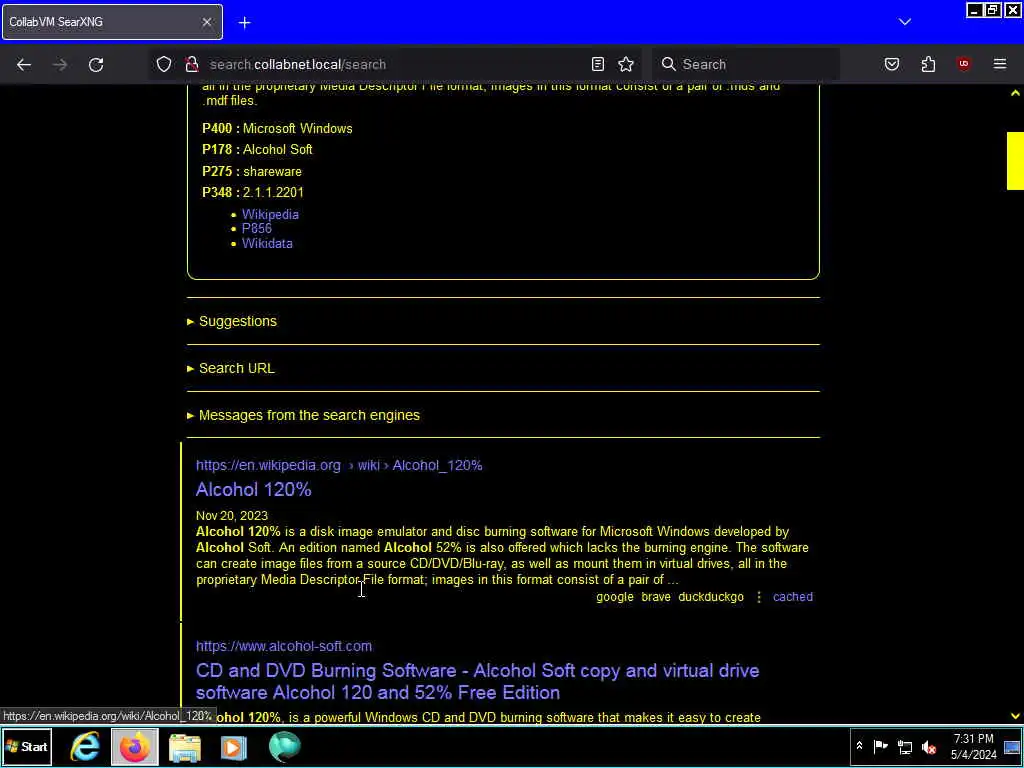This screenshot has width=1024, height=768.
Task: Go back to the previous page
Action: click(x=24, y=65)
